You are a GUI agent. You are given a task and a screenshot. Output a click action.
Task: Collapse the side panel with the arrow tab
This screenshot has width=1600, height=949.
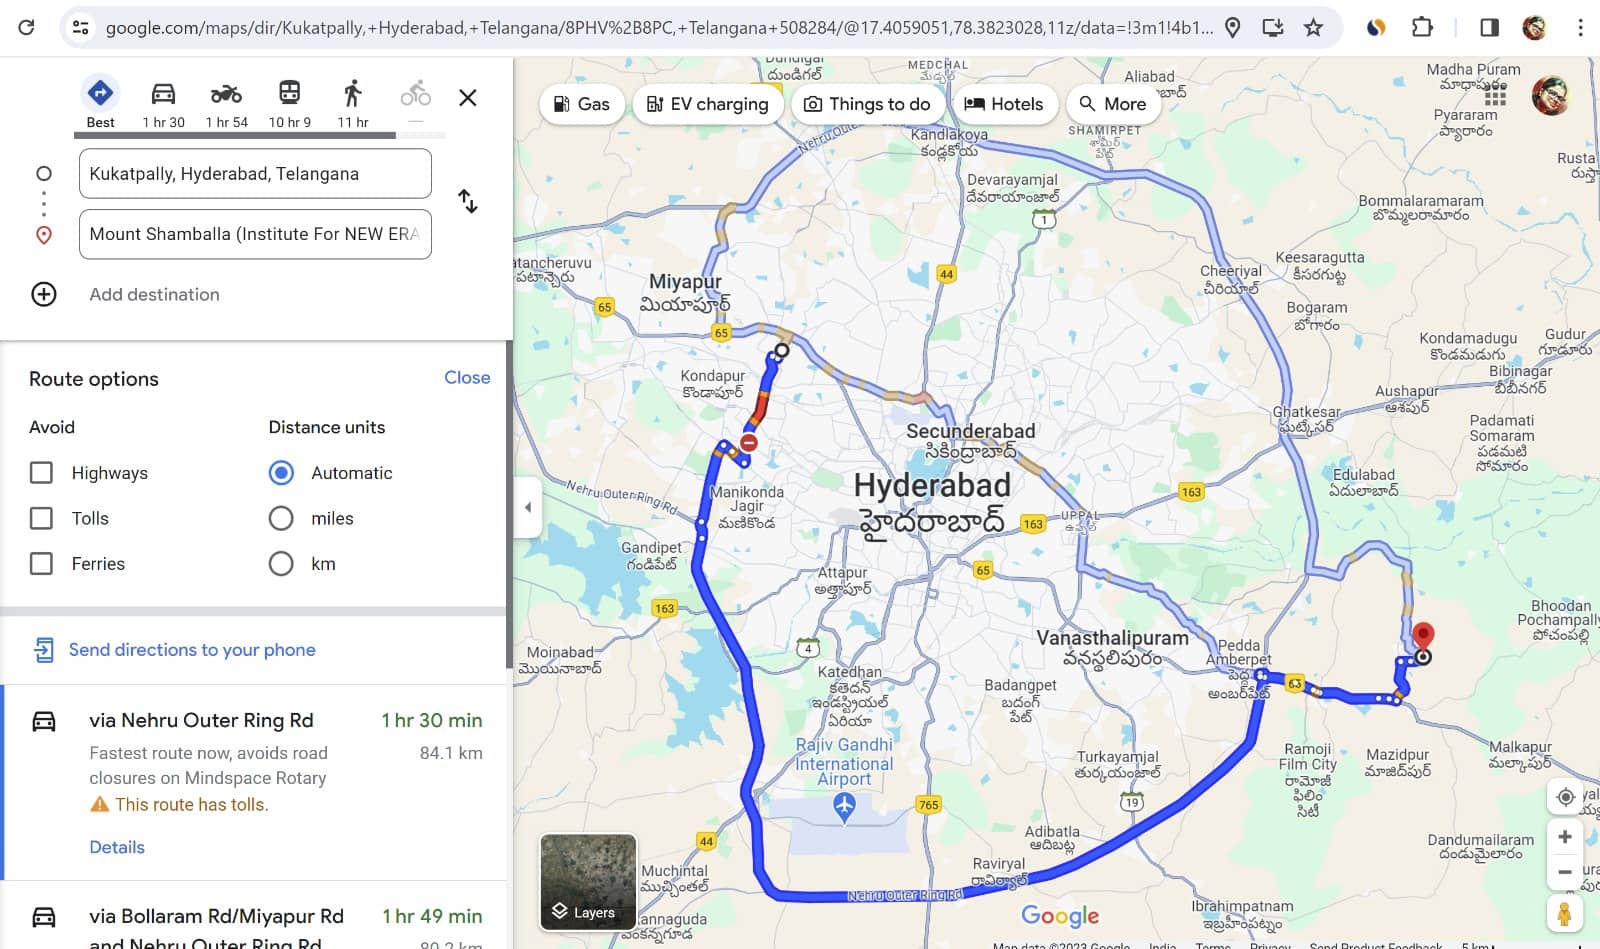pos(527,507)
